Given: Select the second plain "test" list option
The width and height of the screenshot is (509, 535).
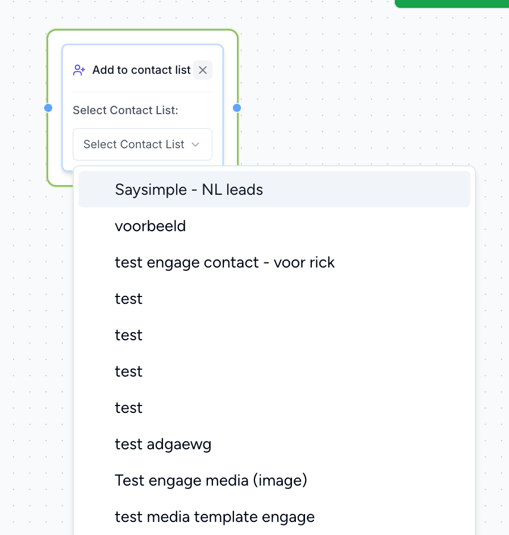Looking at the screenshot, I should (x=274, y=335).
